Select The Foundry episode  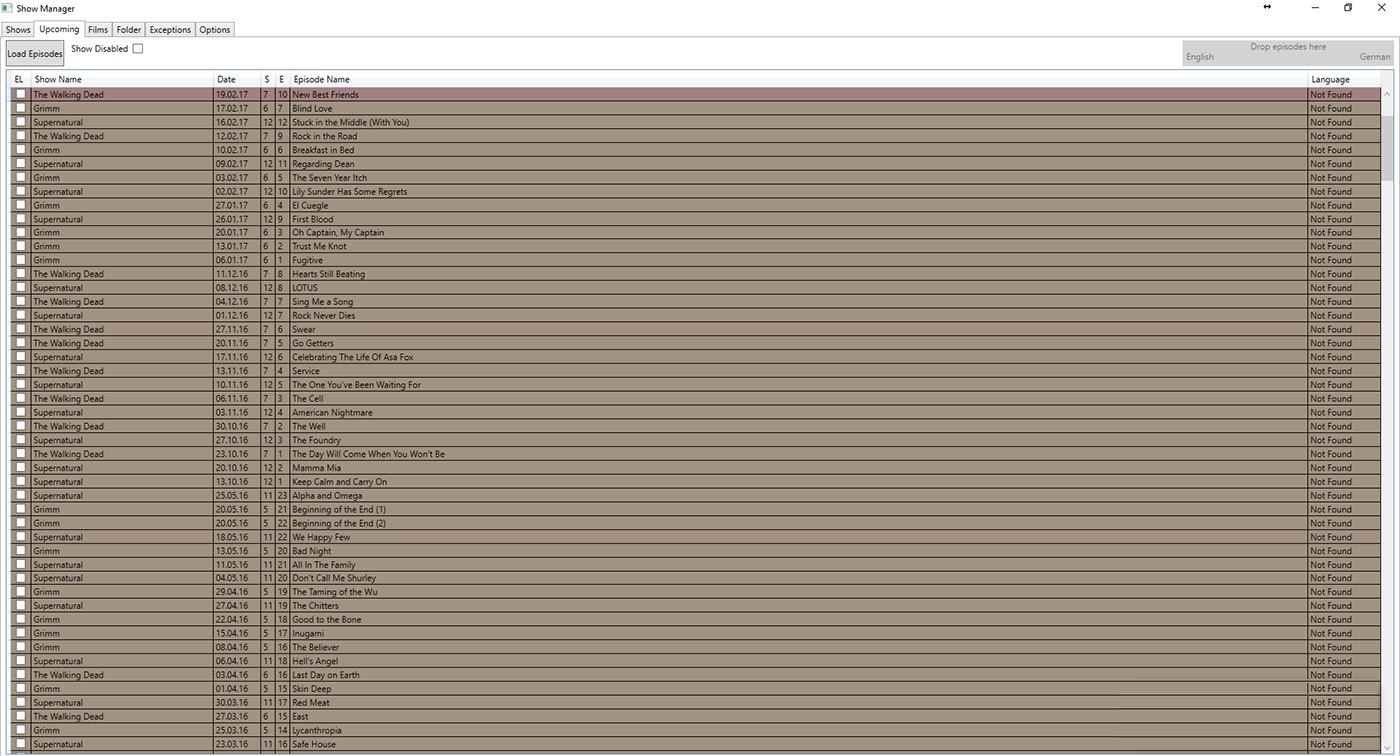[x=316, y=440]
